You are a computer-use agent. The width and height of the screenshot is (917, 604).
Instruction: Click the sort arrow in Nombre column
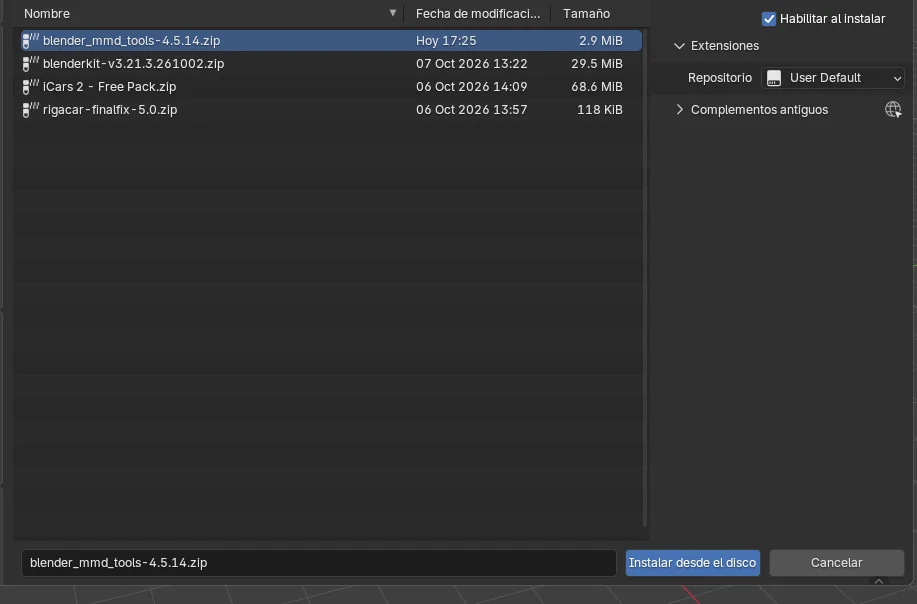coord(392,13)
